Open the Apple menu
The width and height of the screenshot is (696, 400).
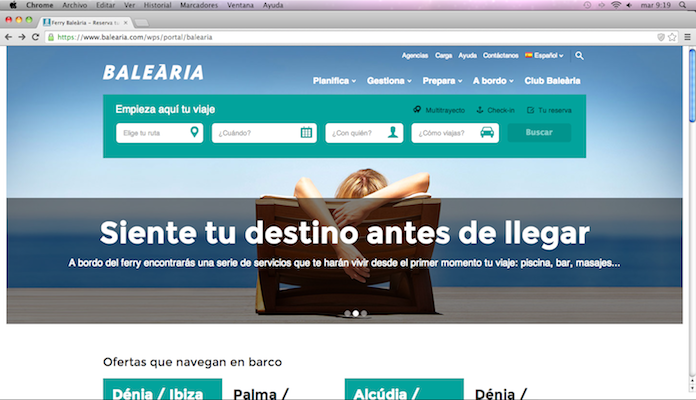click(13, 5)
